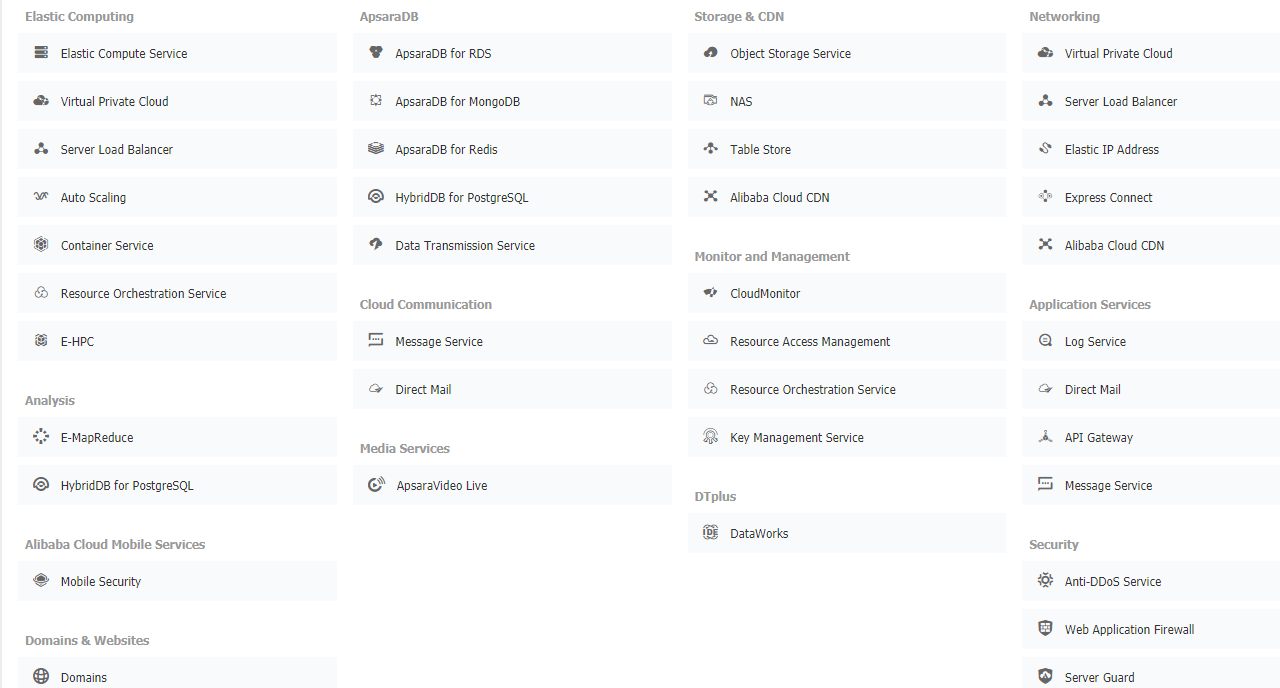Open Server Load Balancer in Elastic Computing
This screenshot has width=1280, height=688.
177,149
